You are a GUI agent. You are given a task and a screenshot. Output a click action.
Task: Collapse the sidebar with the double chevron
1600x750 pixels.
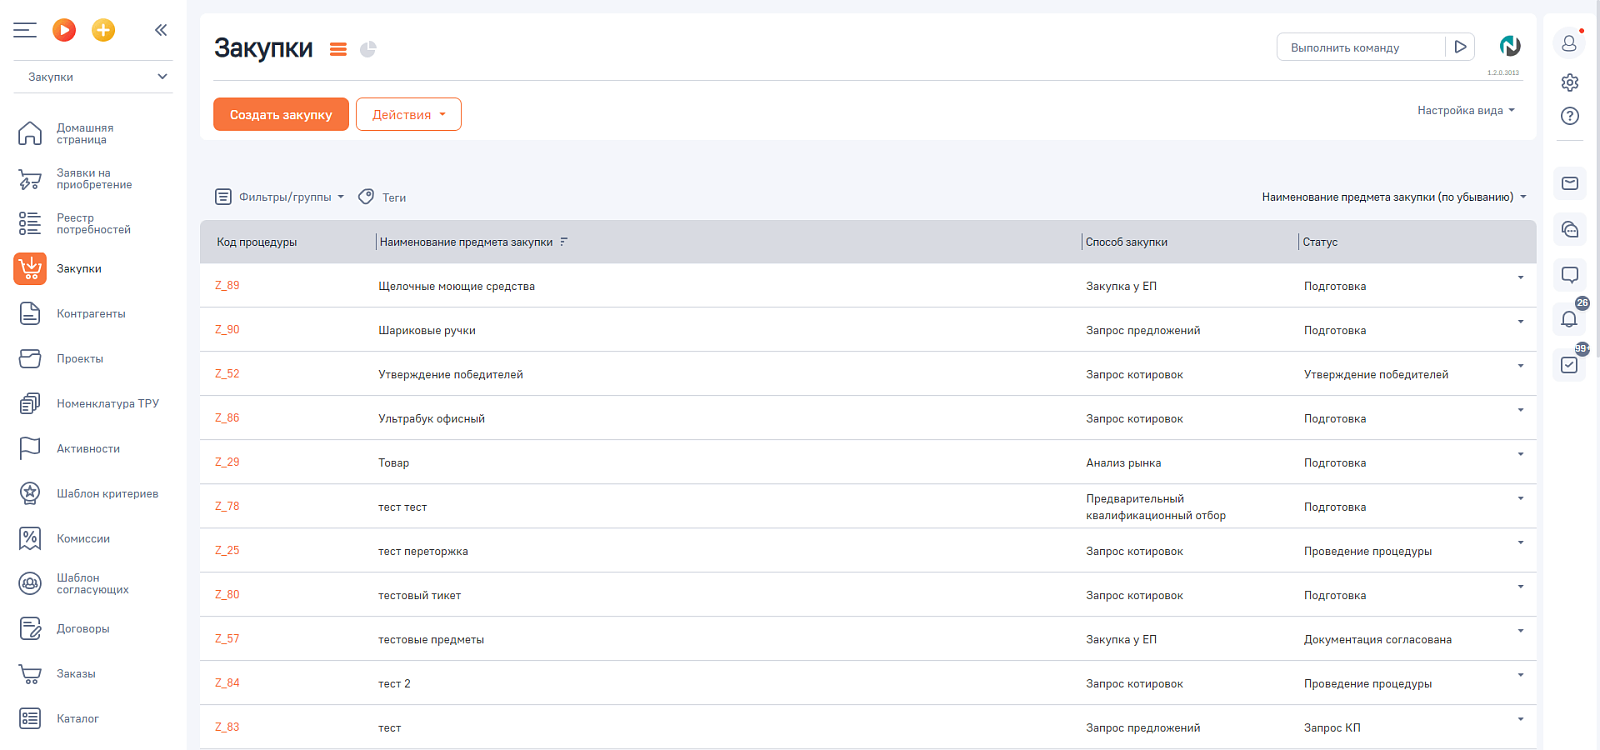161,30
